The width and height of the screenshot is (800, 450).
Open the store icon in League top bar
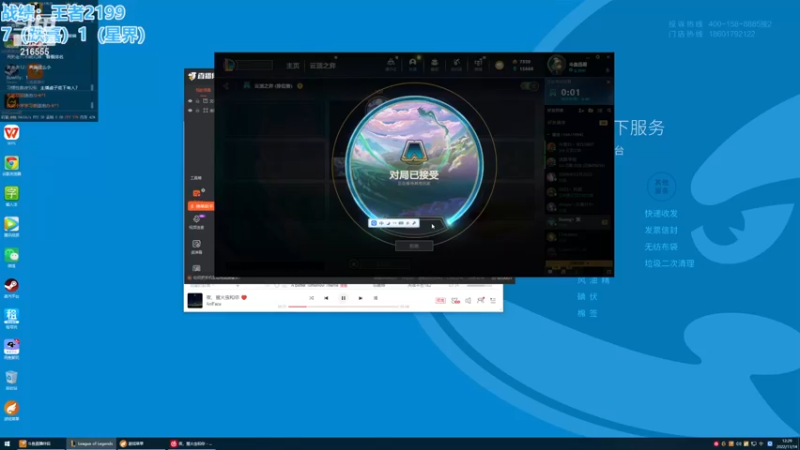coord(478,63)
